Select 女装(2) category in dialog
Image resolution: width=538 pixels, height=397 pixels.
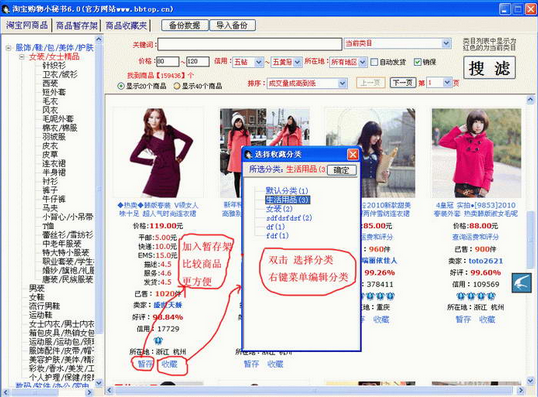pos(279,209)
